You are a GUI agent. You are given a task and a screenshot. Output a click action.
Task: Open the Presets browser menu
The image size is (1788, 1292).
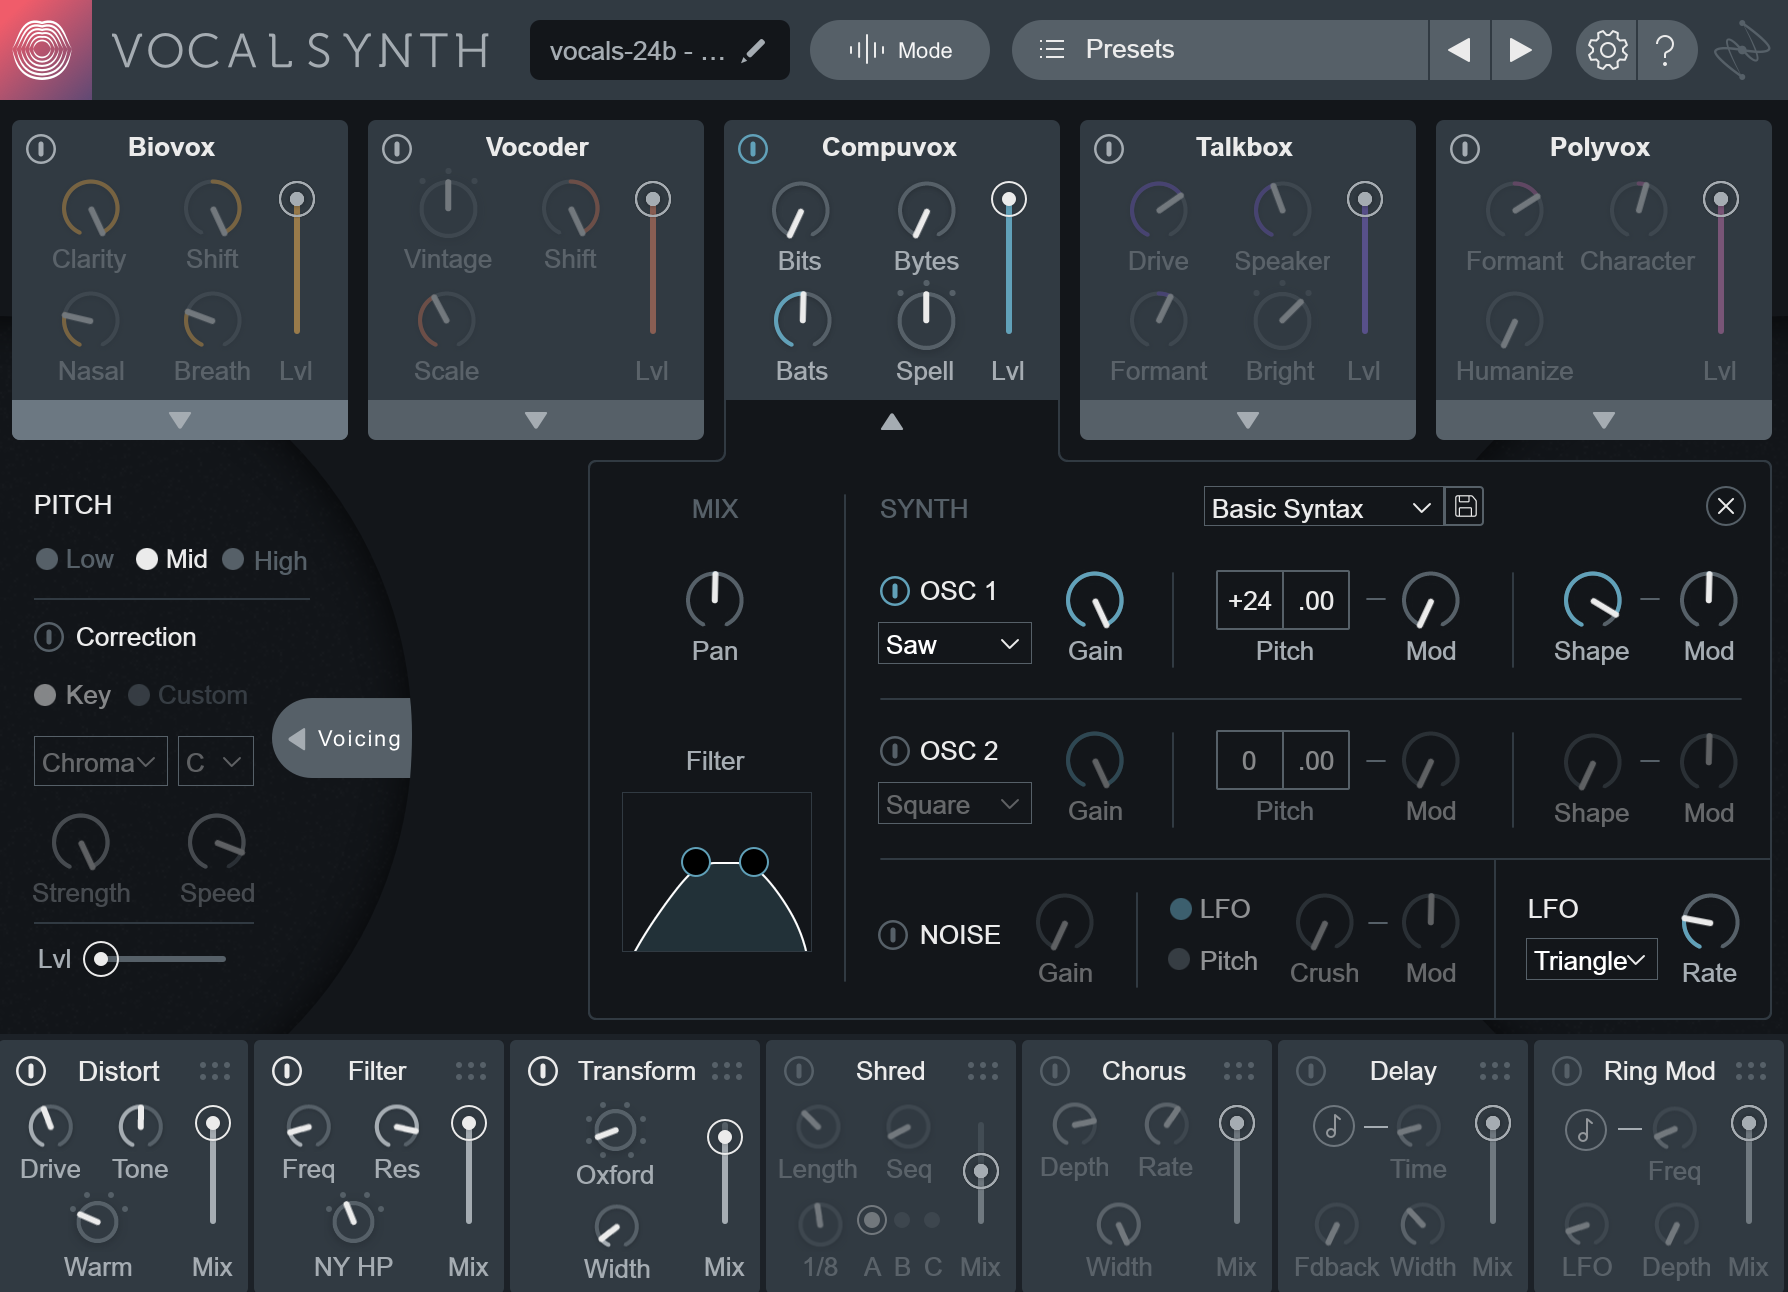coord(1220,50)
